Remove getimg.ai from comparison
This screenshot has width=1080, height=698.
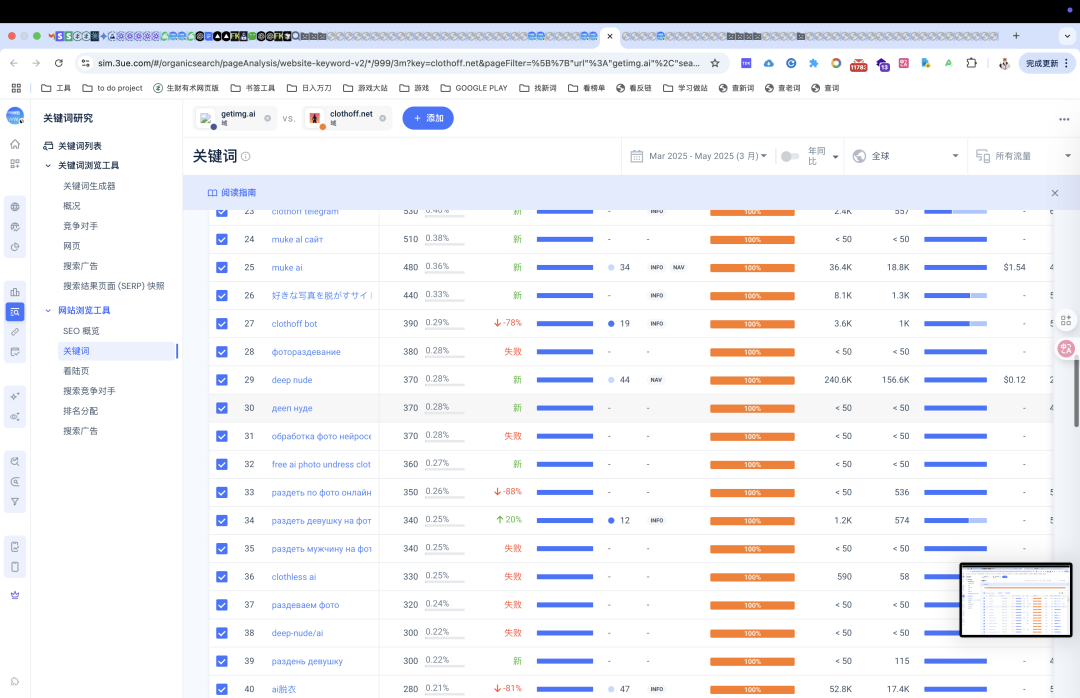click(267, 119)
